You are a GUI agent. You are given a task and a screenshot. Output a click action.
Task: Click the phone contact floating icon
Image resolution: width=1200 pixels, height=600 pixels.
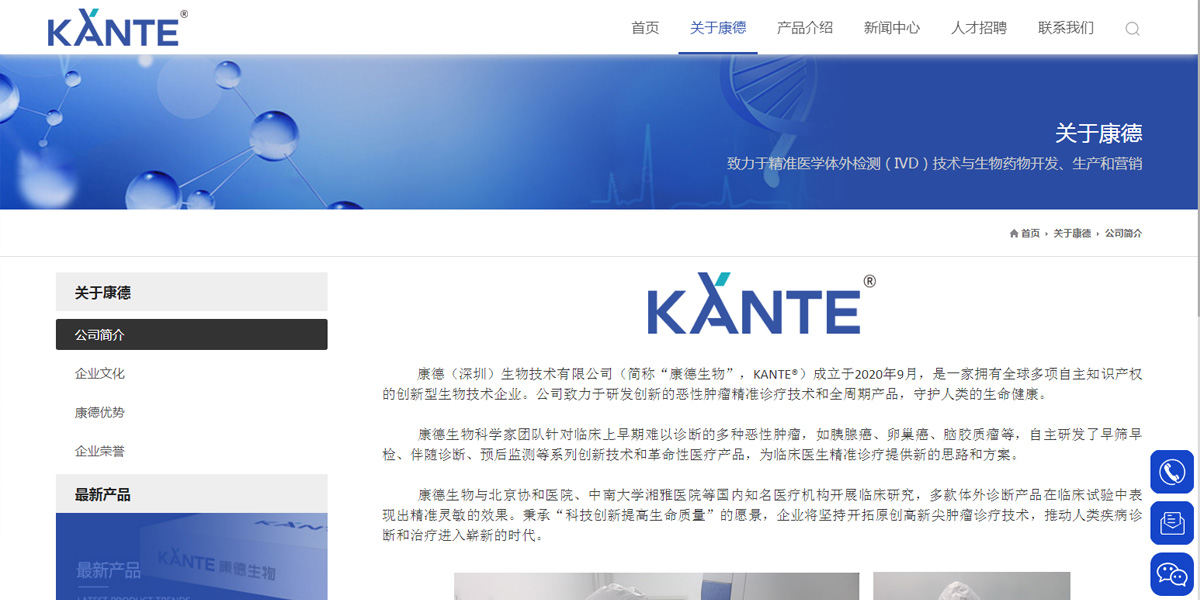(1172, 472)
